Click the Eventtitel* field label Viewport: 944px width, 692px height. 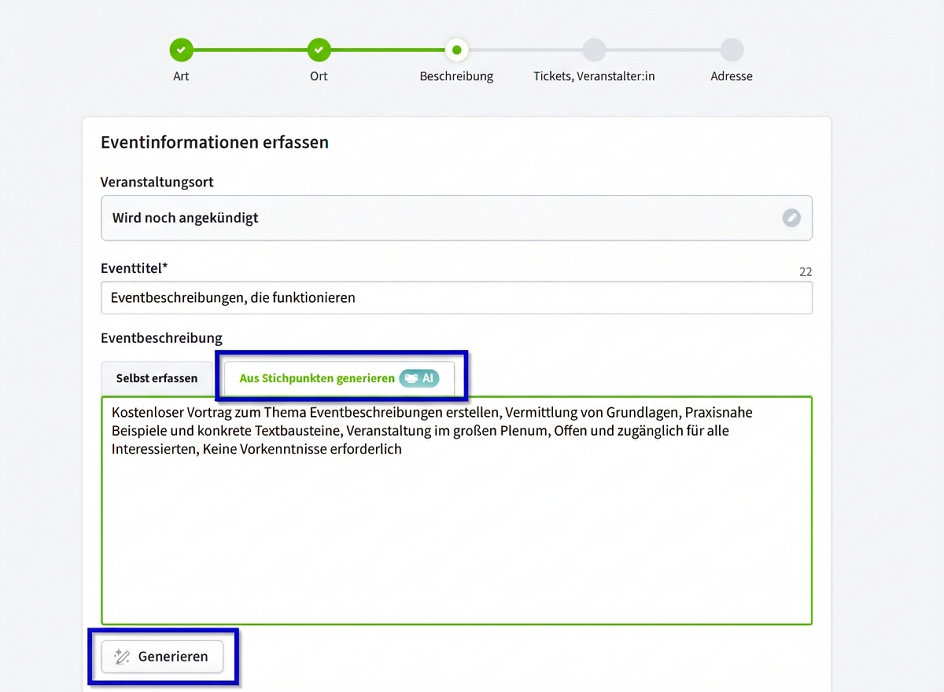point(134,268)
